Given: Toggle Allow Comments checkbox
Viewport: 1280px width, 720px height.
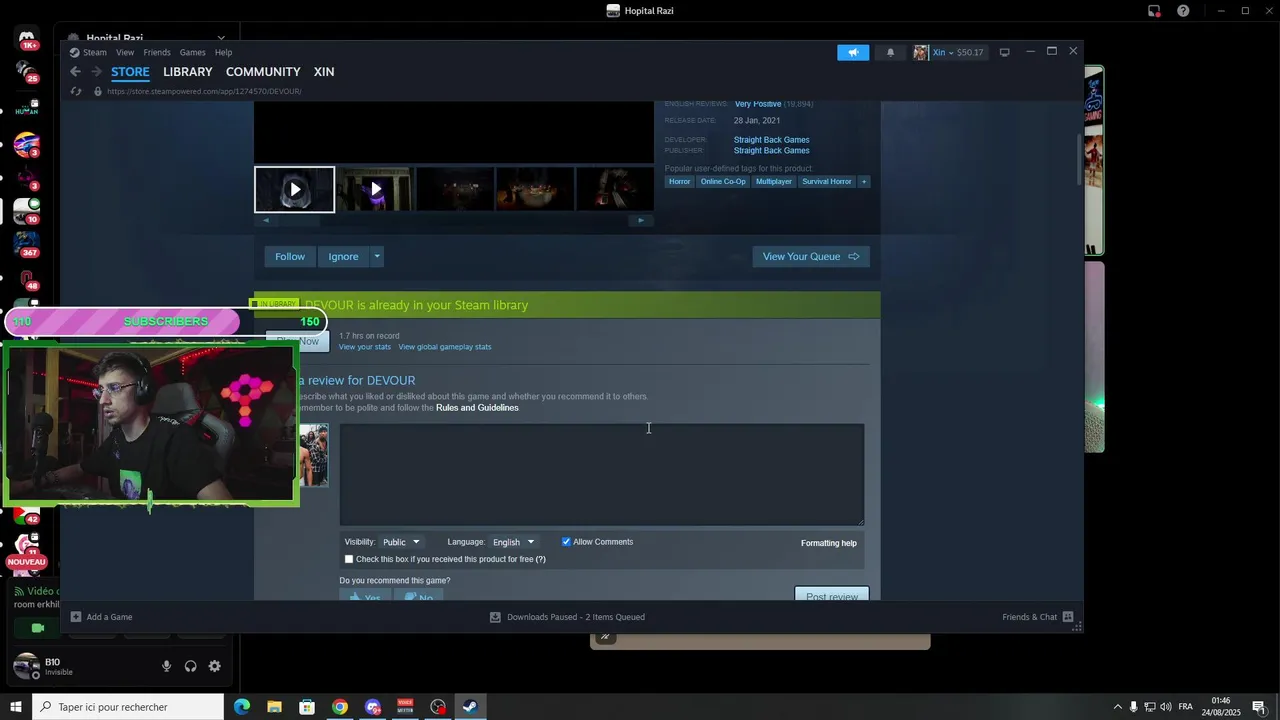Looking at the screenshot, I should click(566, 542).
